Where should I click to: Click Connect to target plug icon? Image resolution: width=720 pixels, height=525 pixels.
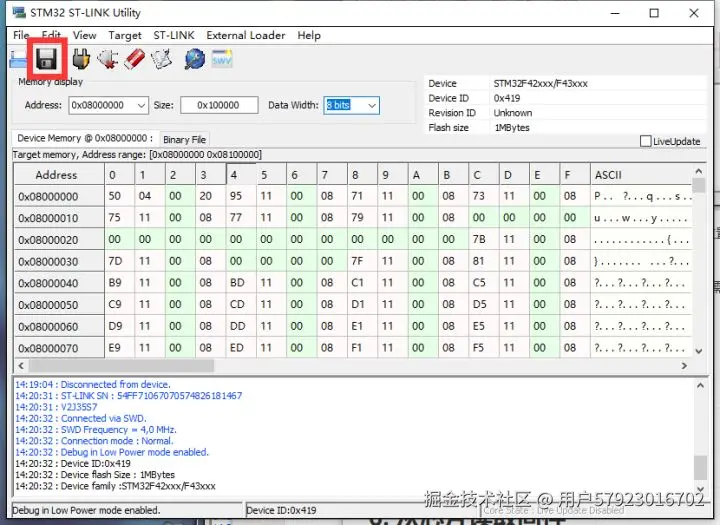pyautogui.click(x=81, y=59)
